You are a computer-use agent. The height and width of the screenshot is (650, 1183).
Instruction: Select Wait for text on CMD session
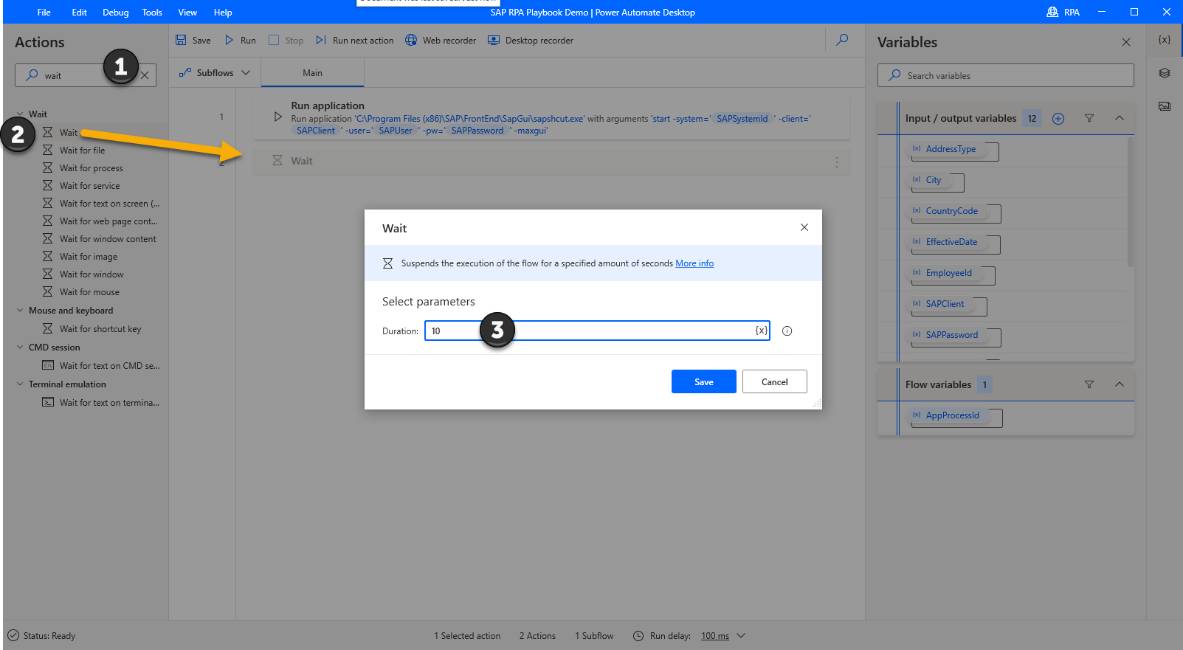point(109,366)
